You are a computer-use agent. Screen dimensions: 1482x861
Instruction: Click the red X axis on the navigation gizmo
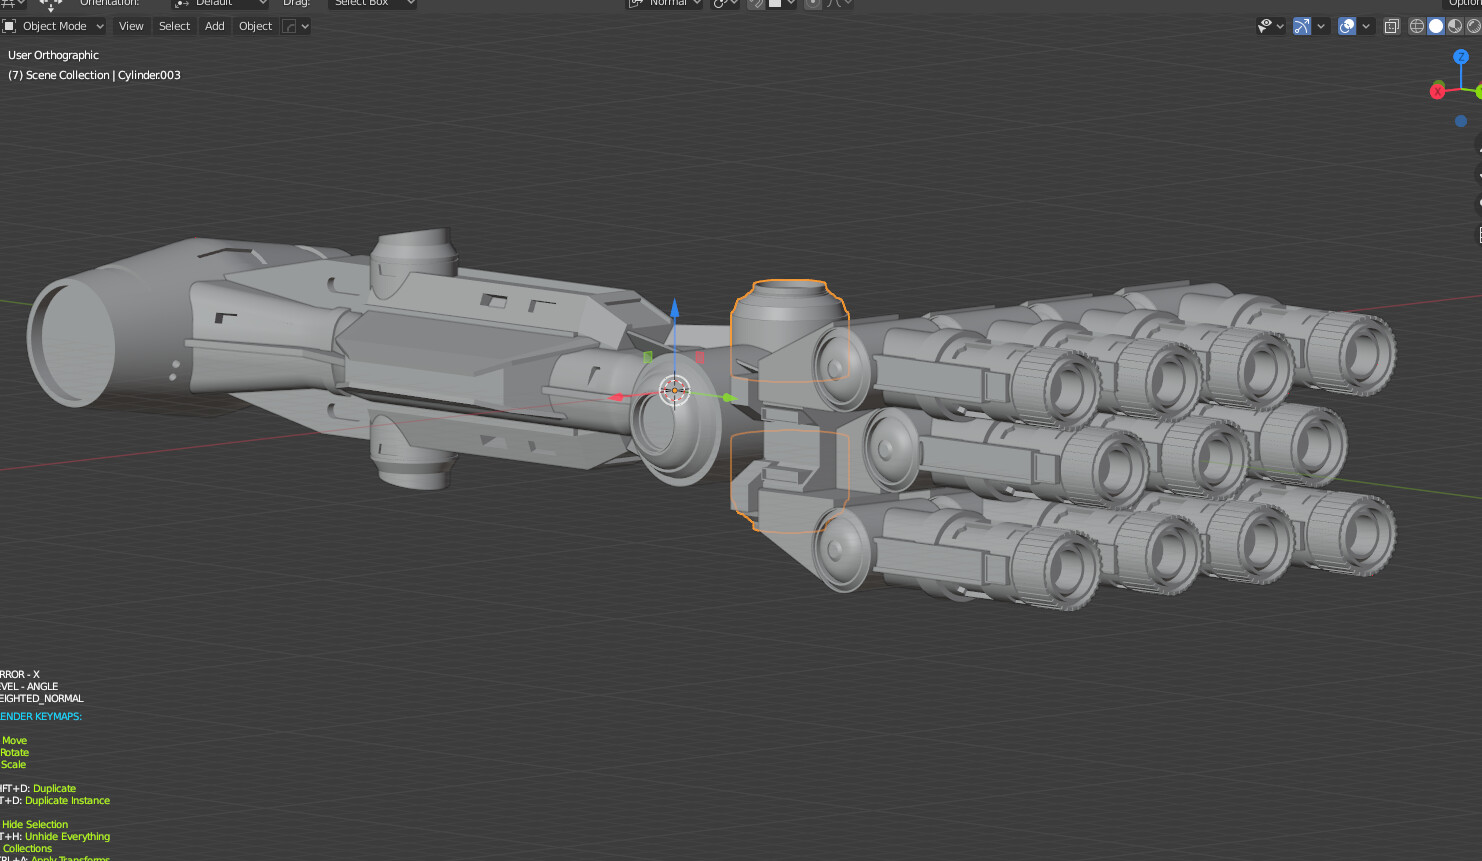(1437, 91)
